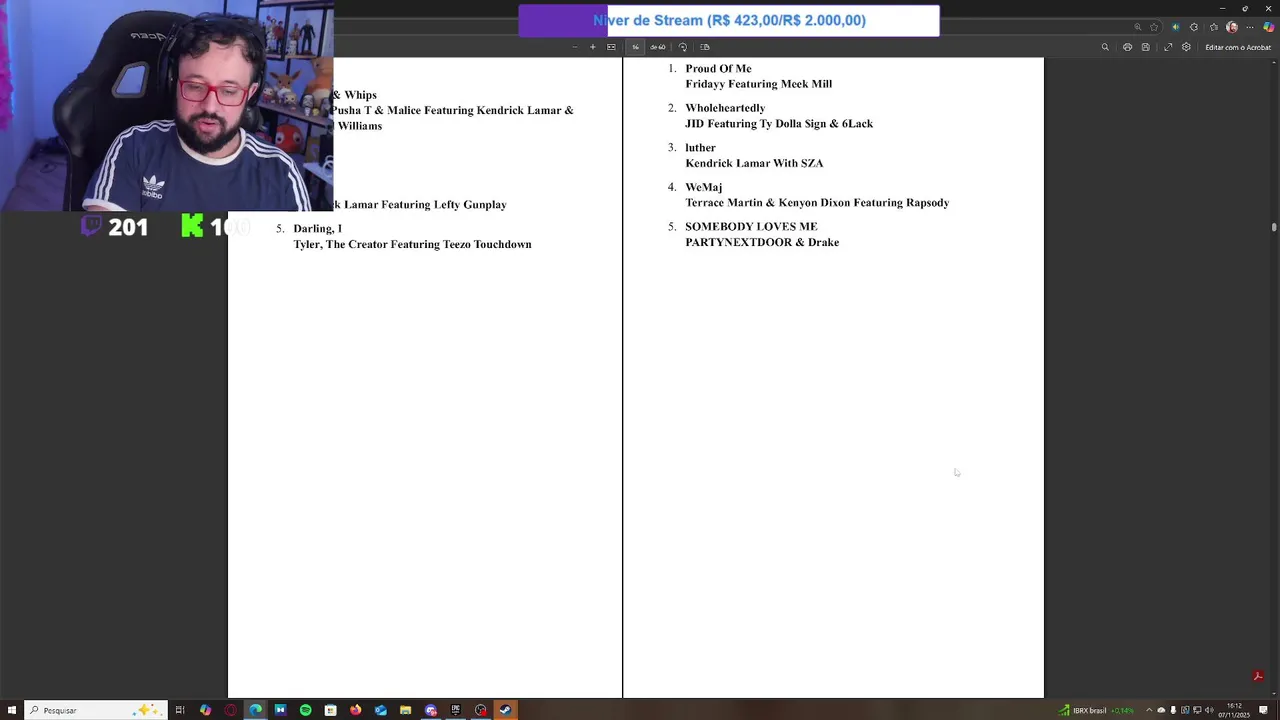Search inside the PDF document
This screenshot has width=1280, height=720.
point(1105,47)
